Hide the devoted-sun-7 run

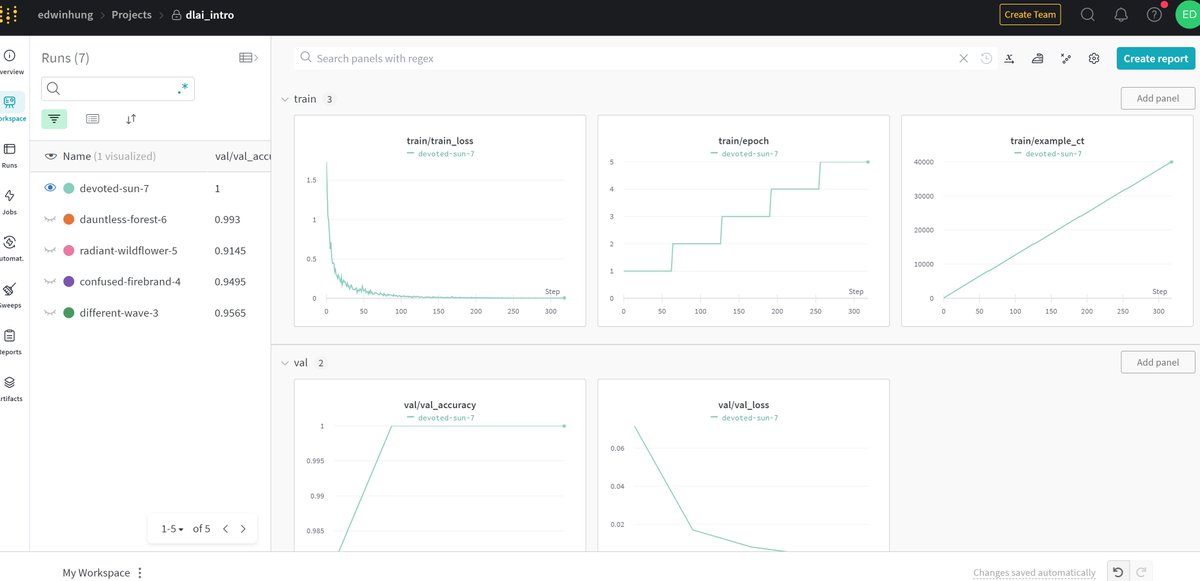50,188
